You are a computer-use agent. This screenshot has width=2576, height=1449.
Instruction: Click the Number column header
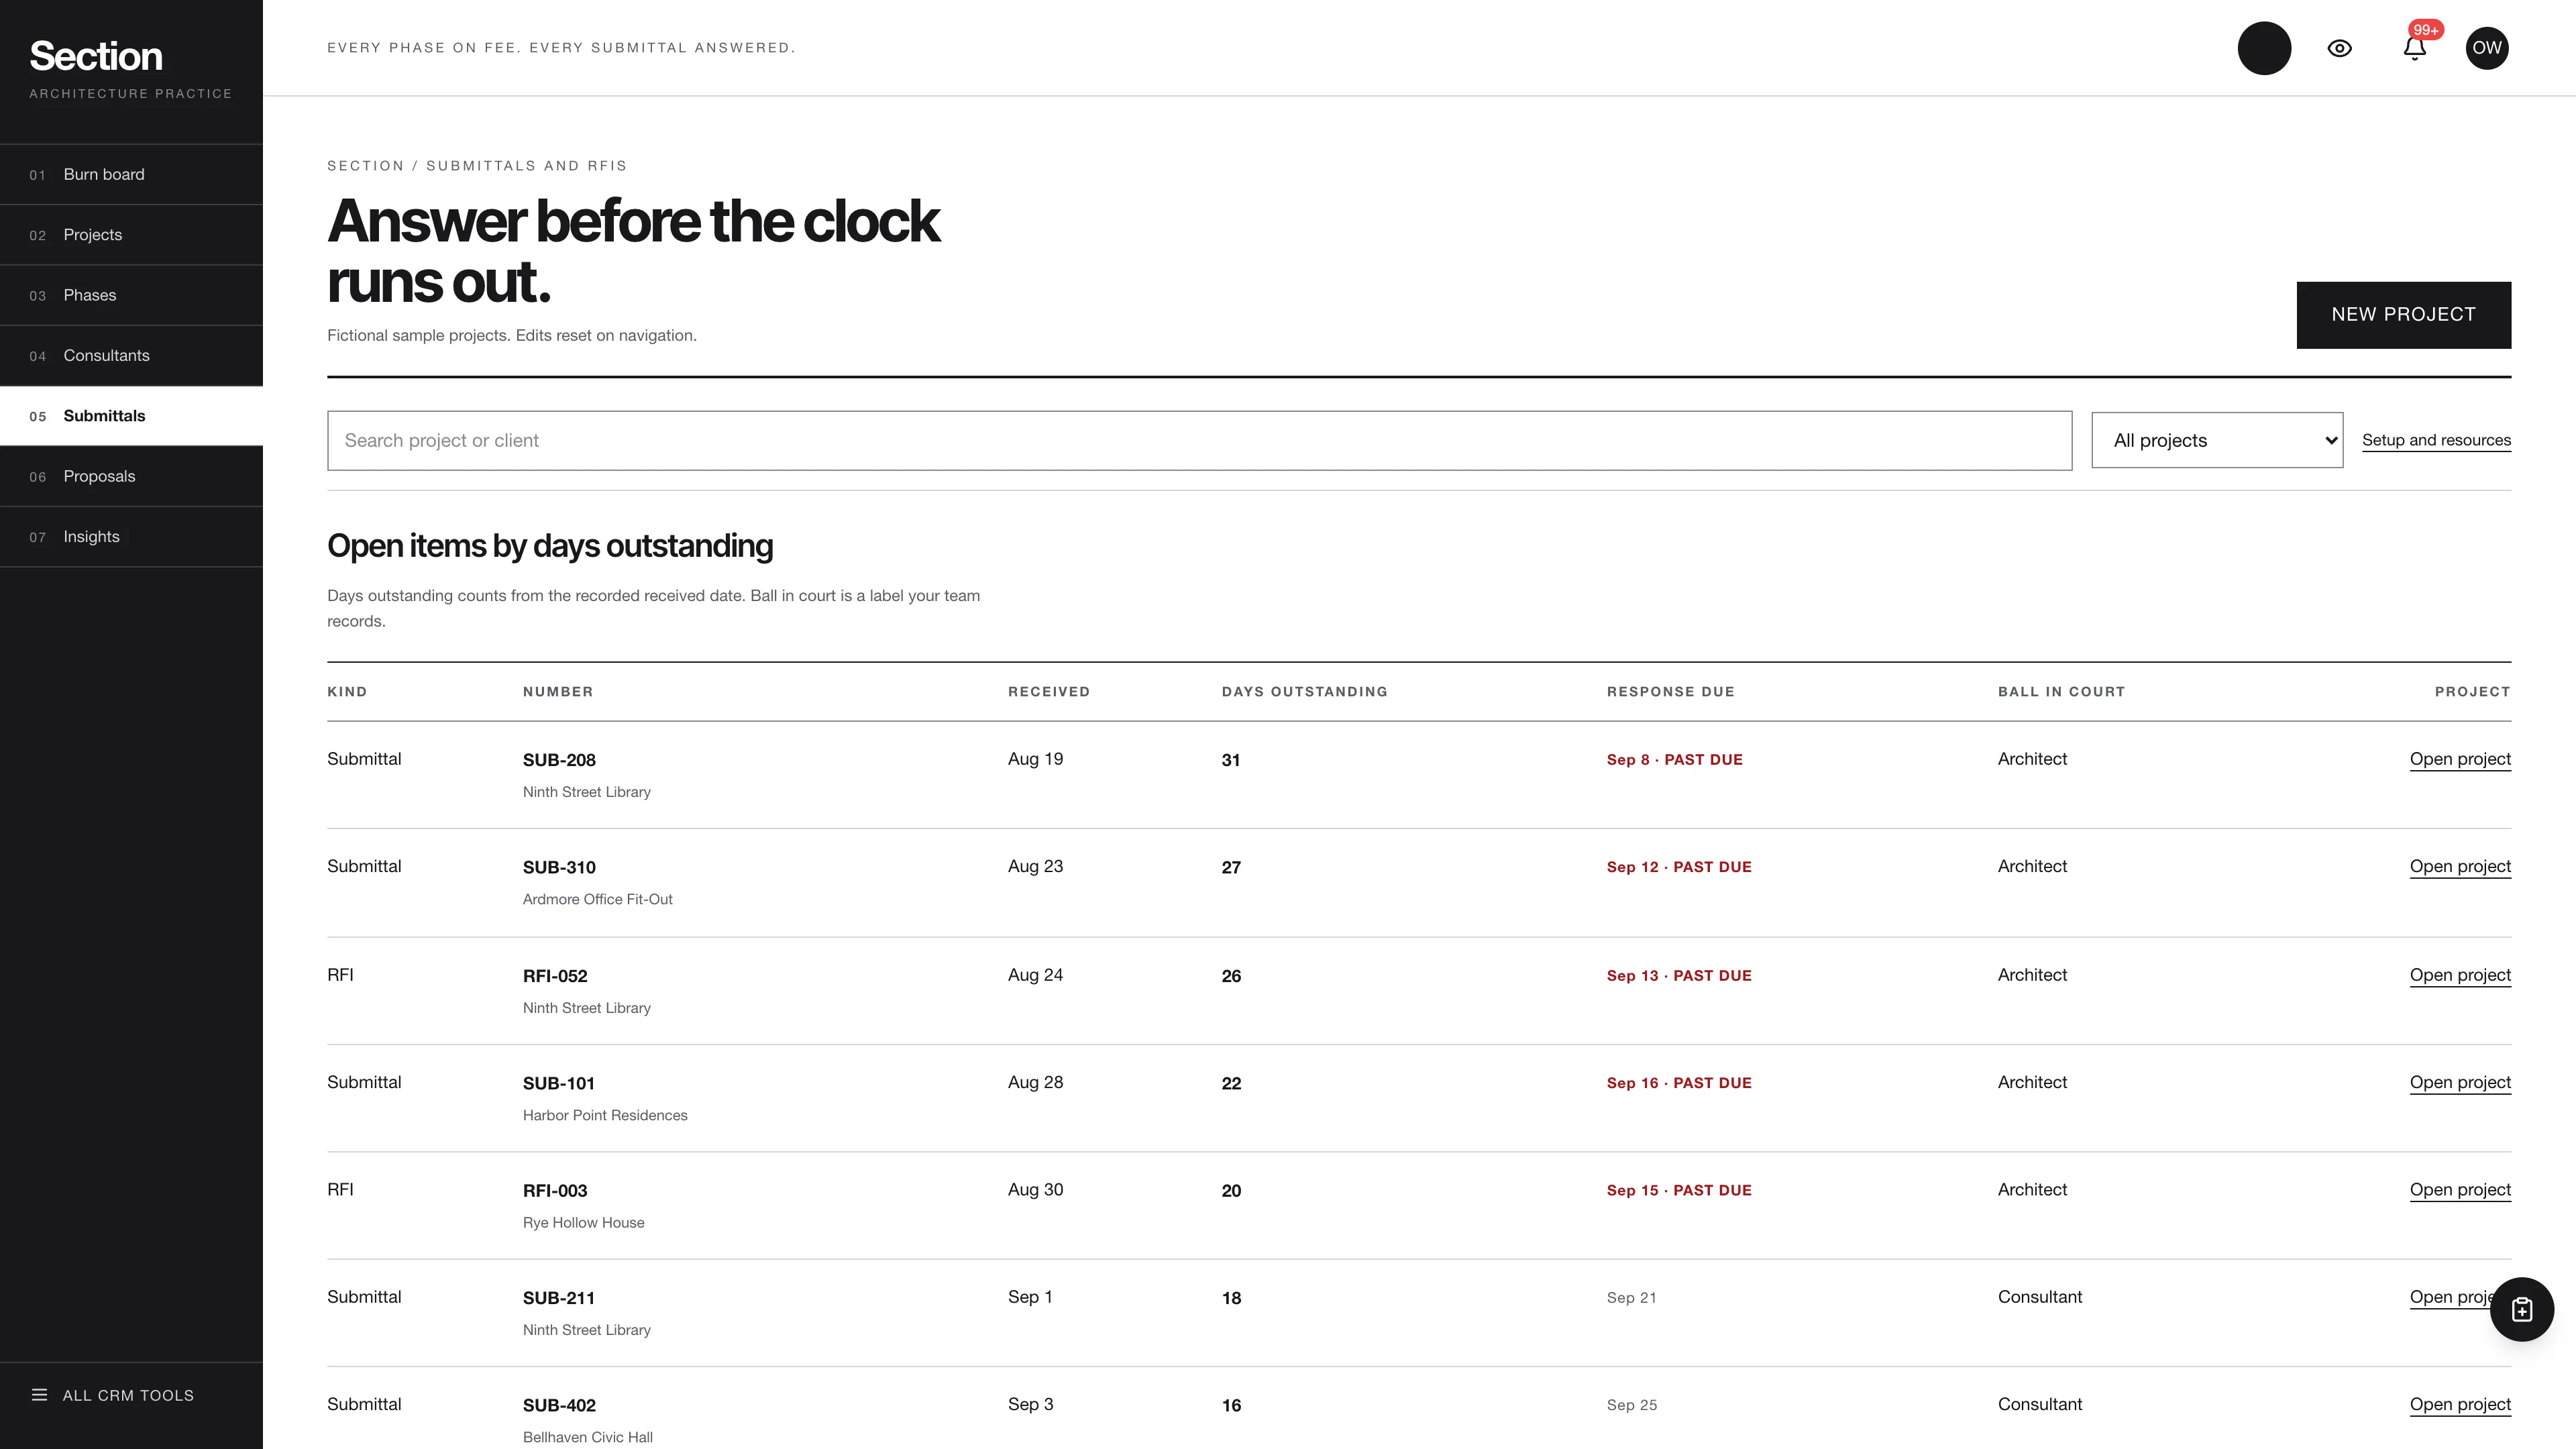(x=557, y=692)
